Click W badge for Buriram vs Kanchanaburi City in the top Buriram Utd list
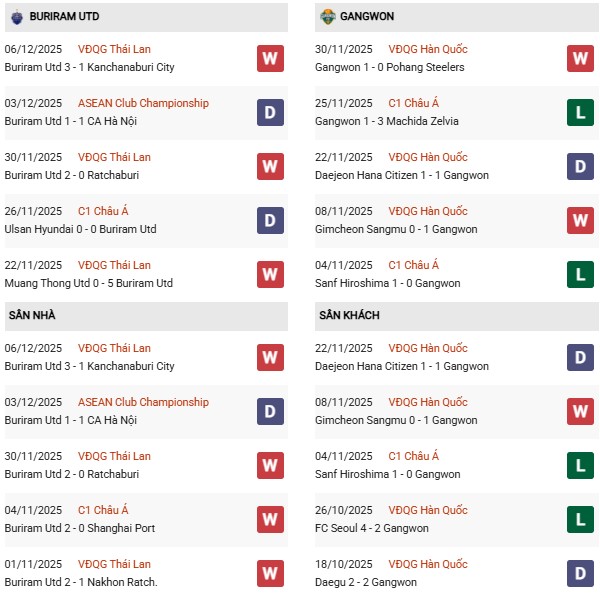This screenshot has width=600, height=594. [x=270, y=58]
